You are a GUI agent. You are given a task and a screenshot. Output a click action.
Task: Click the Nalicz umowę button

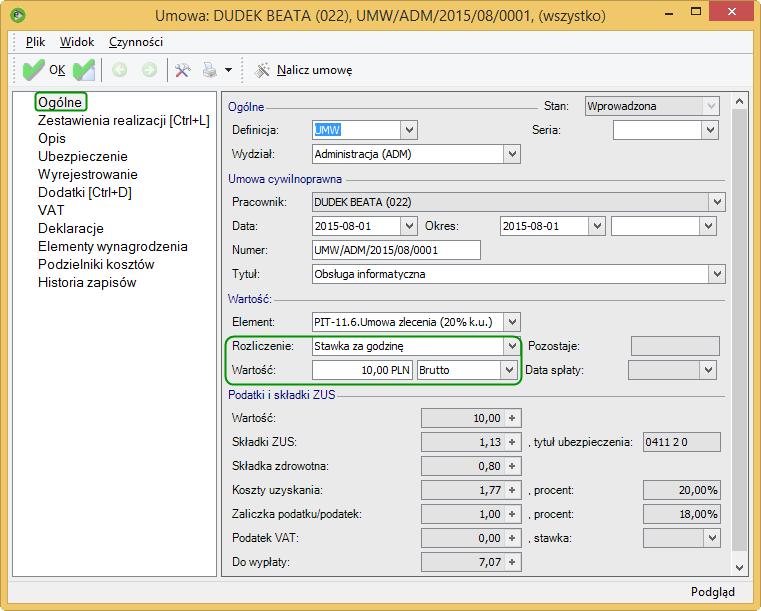pyautogui.click(x=304, y=70)
